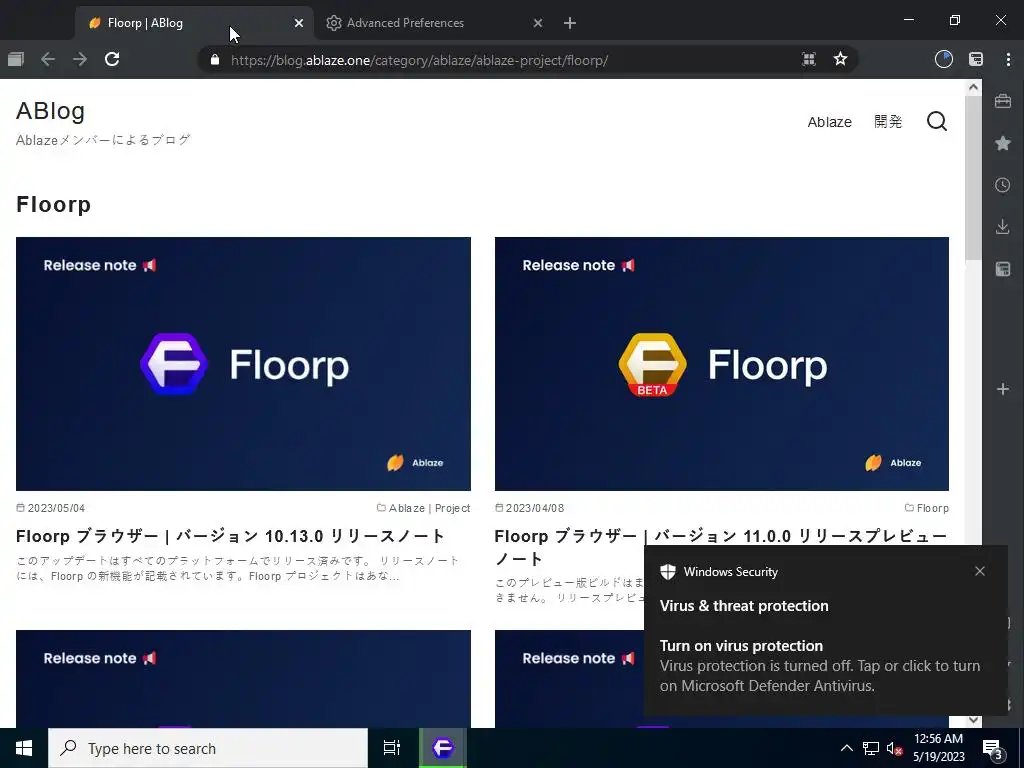Open the Action Center notifications icon

click(x=993, y=748)
